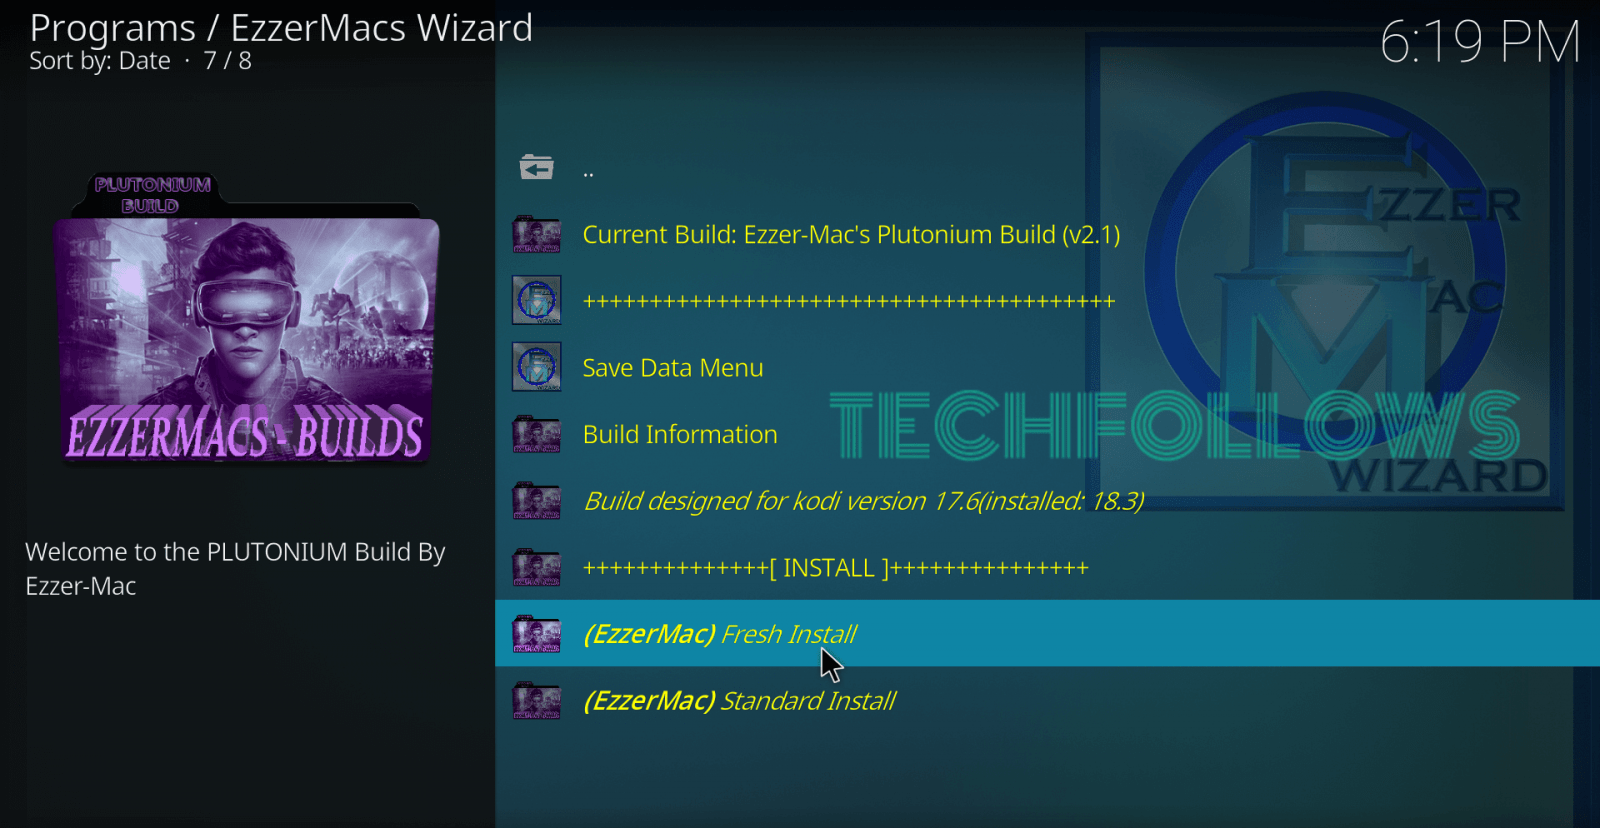Go up via the '..' parent entry
1600x828 pixels.
pyautogui.click(x=1047, y=167)
